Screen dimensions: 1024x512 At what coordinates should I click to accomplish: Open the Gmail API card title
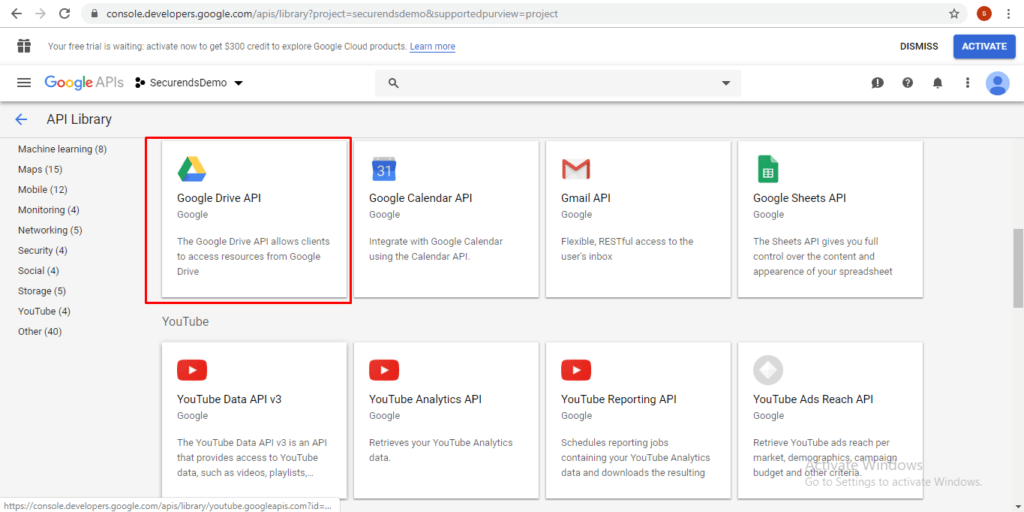[x=586, y=198]
